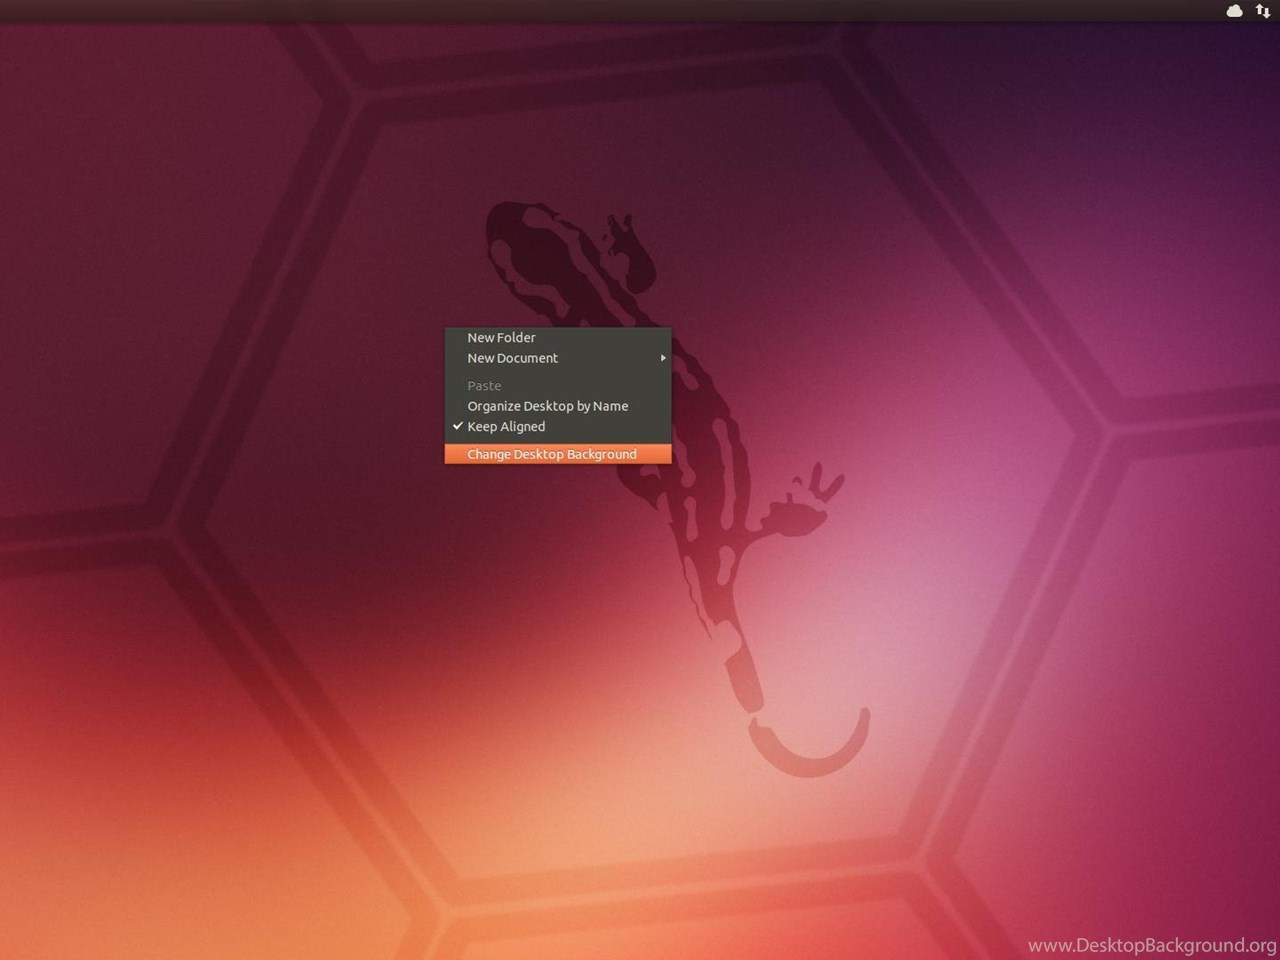Screen dimensions: 1280x960
Task: Select Organize Desktop by Name
Action: click(547, 406)
